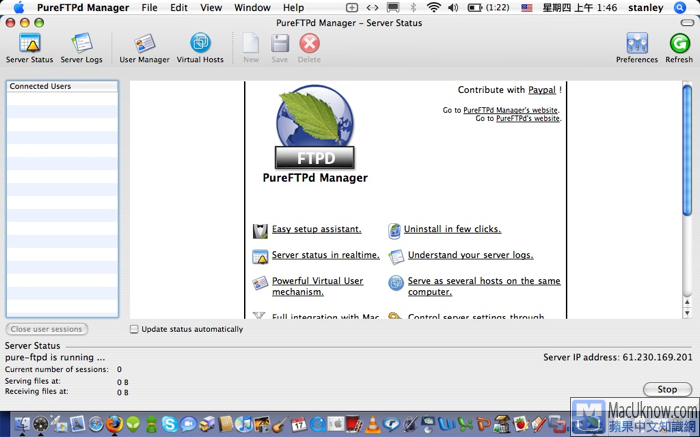Open the Server Status toolbar view

(29, 48)
